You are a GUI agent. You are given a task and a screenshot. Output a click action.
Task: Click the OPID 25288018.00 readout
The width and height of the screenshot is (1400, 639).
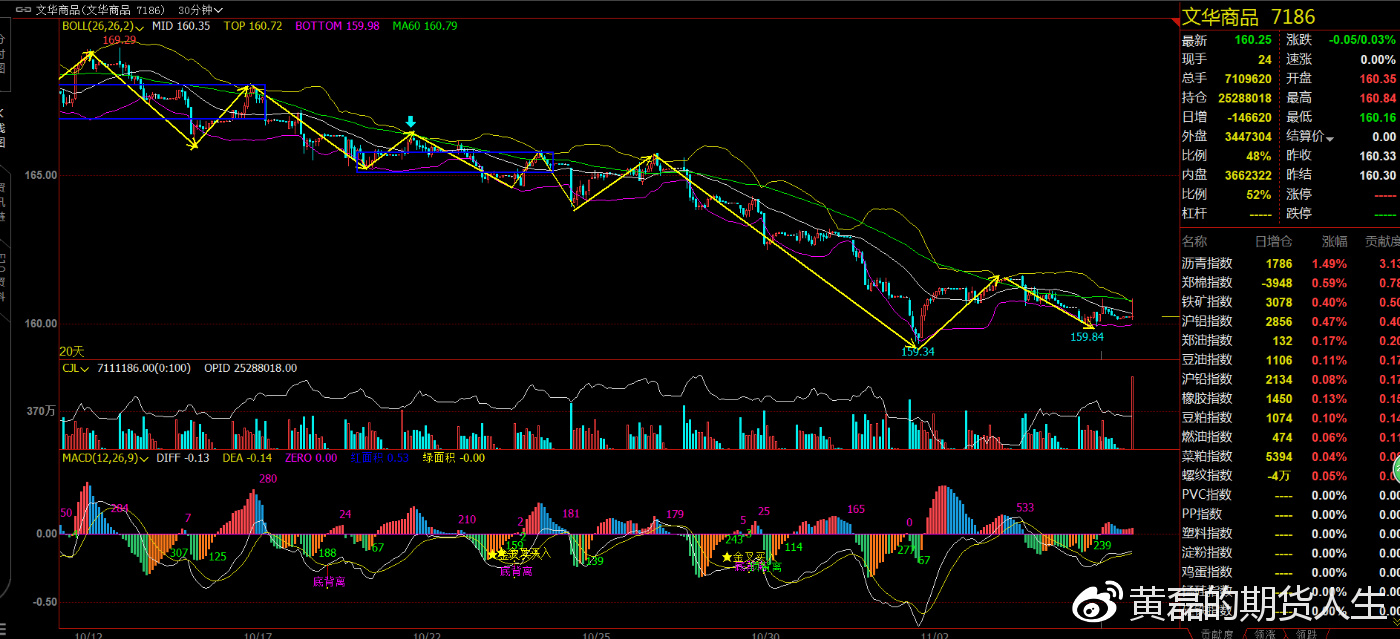click(251, 368)
